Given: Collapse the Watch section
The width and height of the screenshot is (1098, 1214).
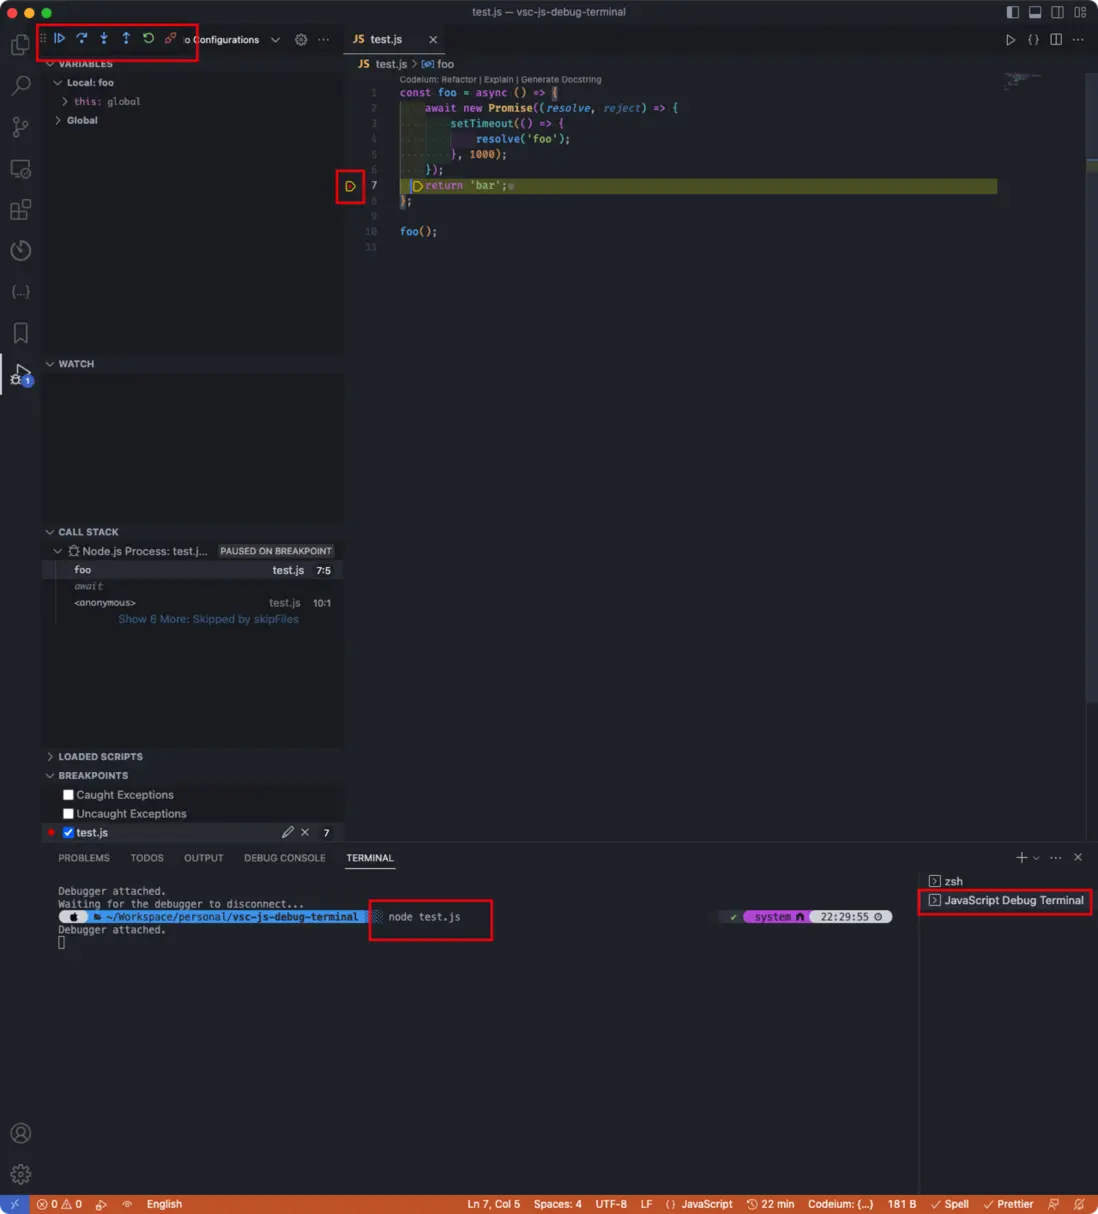Looking at the screenshot, I should (x=50, y=364).
